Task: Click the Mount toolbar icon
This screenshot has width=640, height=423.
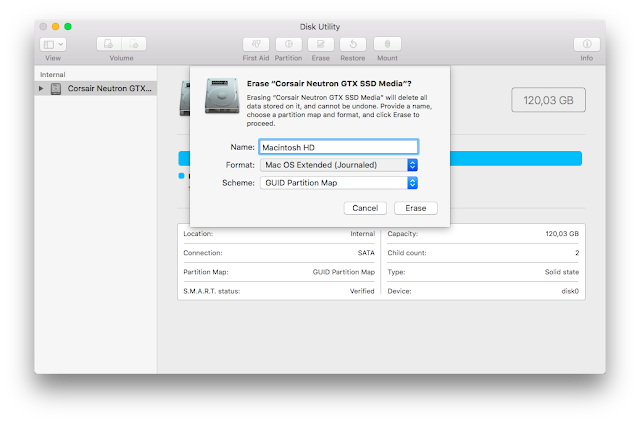Action: (x=387, y=44)
